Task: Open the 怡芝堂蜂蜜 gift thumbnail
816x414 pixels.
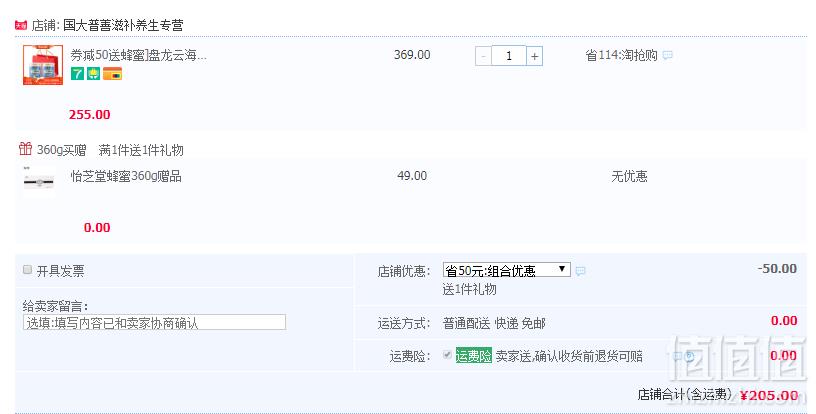Action: tap(39, 181)
